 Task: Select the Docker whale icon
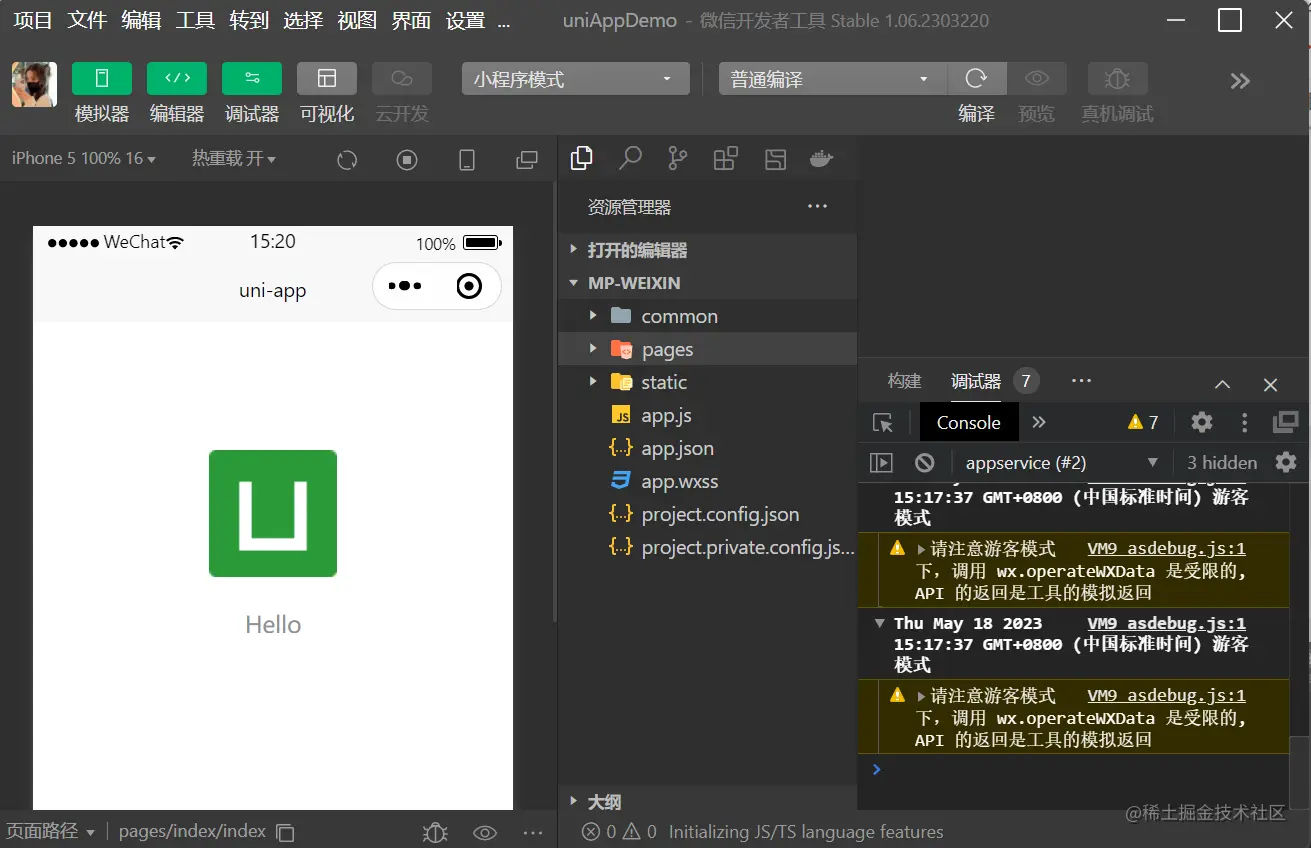(821, 158)
